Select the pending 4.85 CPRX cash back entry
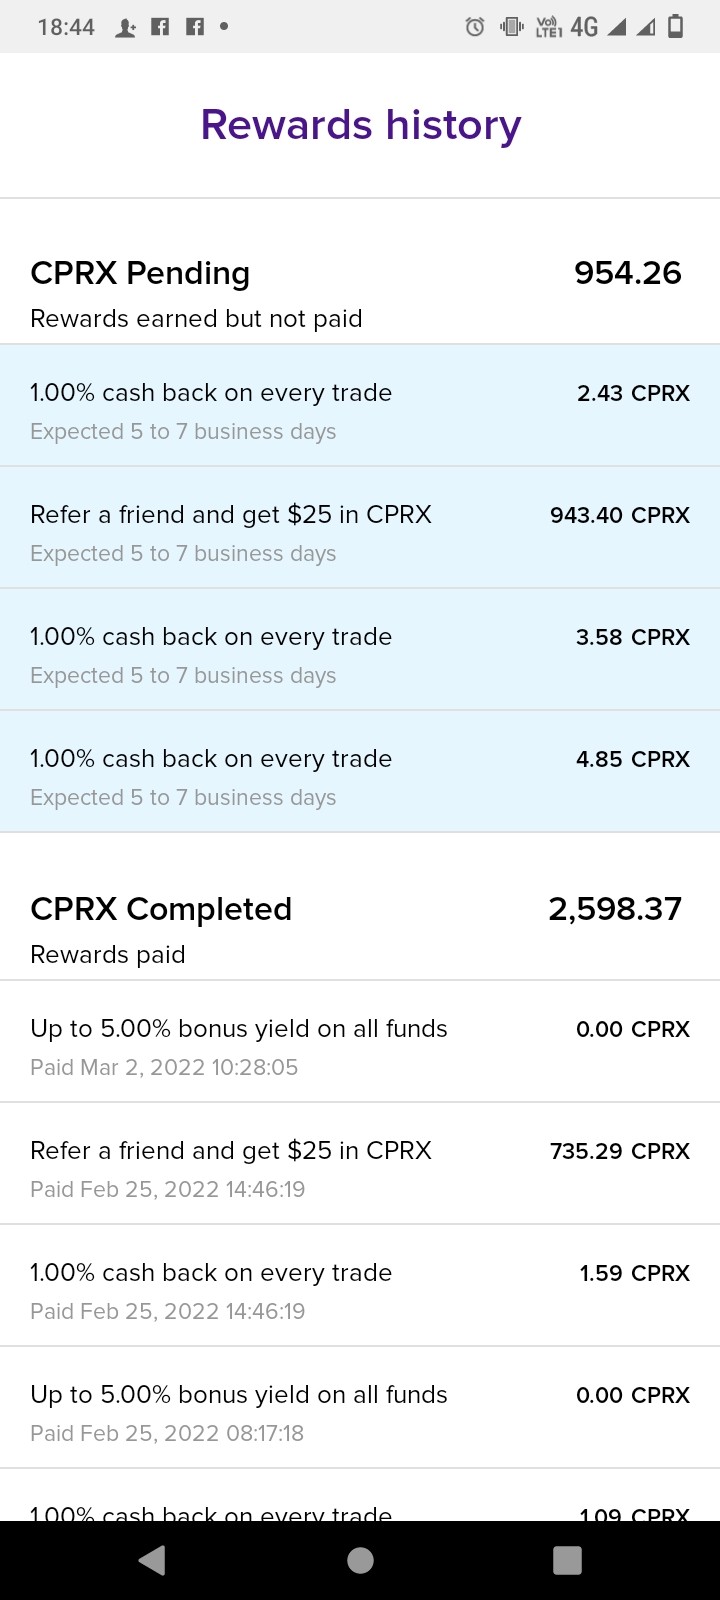Screen dimensions: 720x1600 [360, 772]
